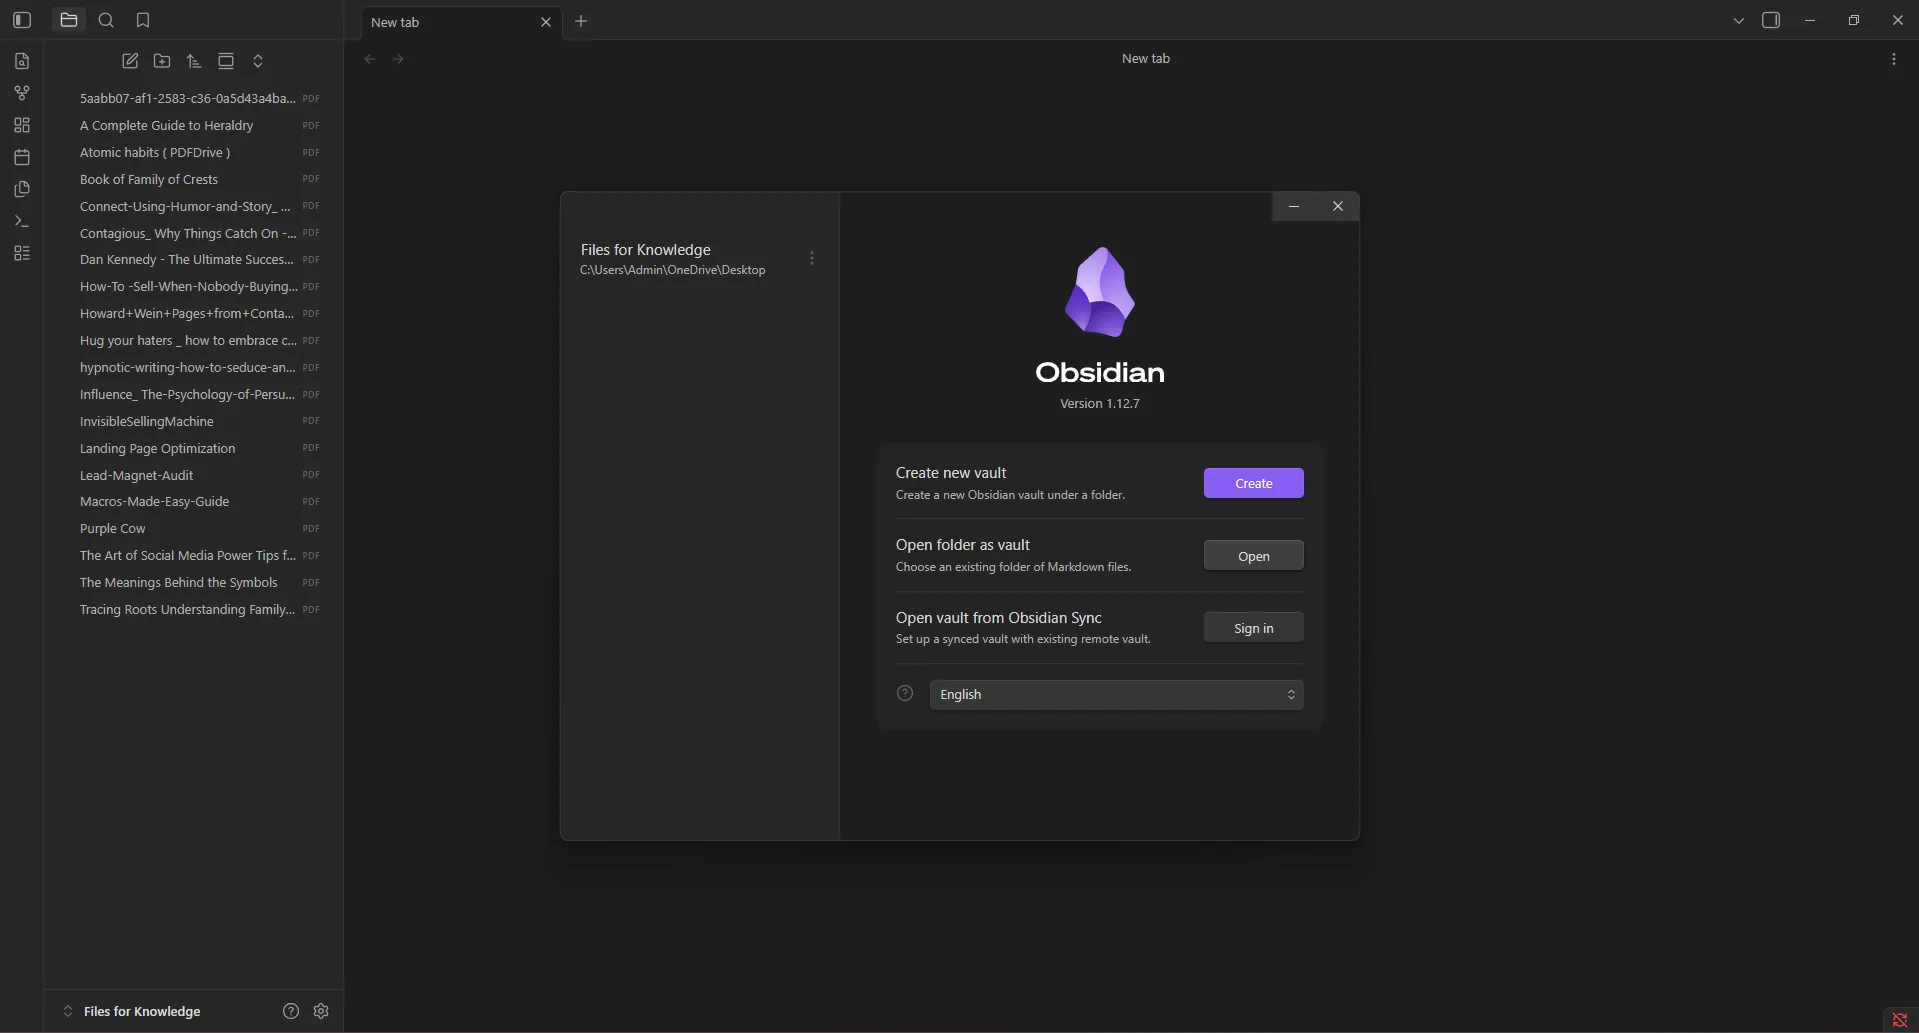Image resolution: width=1919 pixels, height=1033 pixels.
Task: Open daily note calendar icon
Action: click(x=22, y=157)
